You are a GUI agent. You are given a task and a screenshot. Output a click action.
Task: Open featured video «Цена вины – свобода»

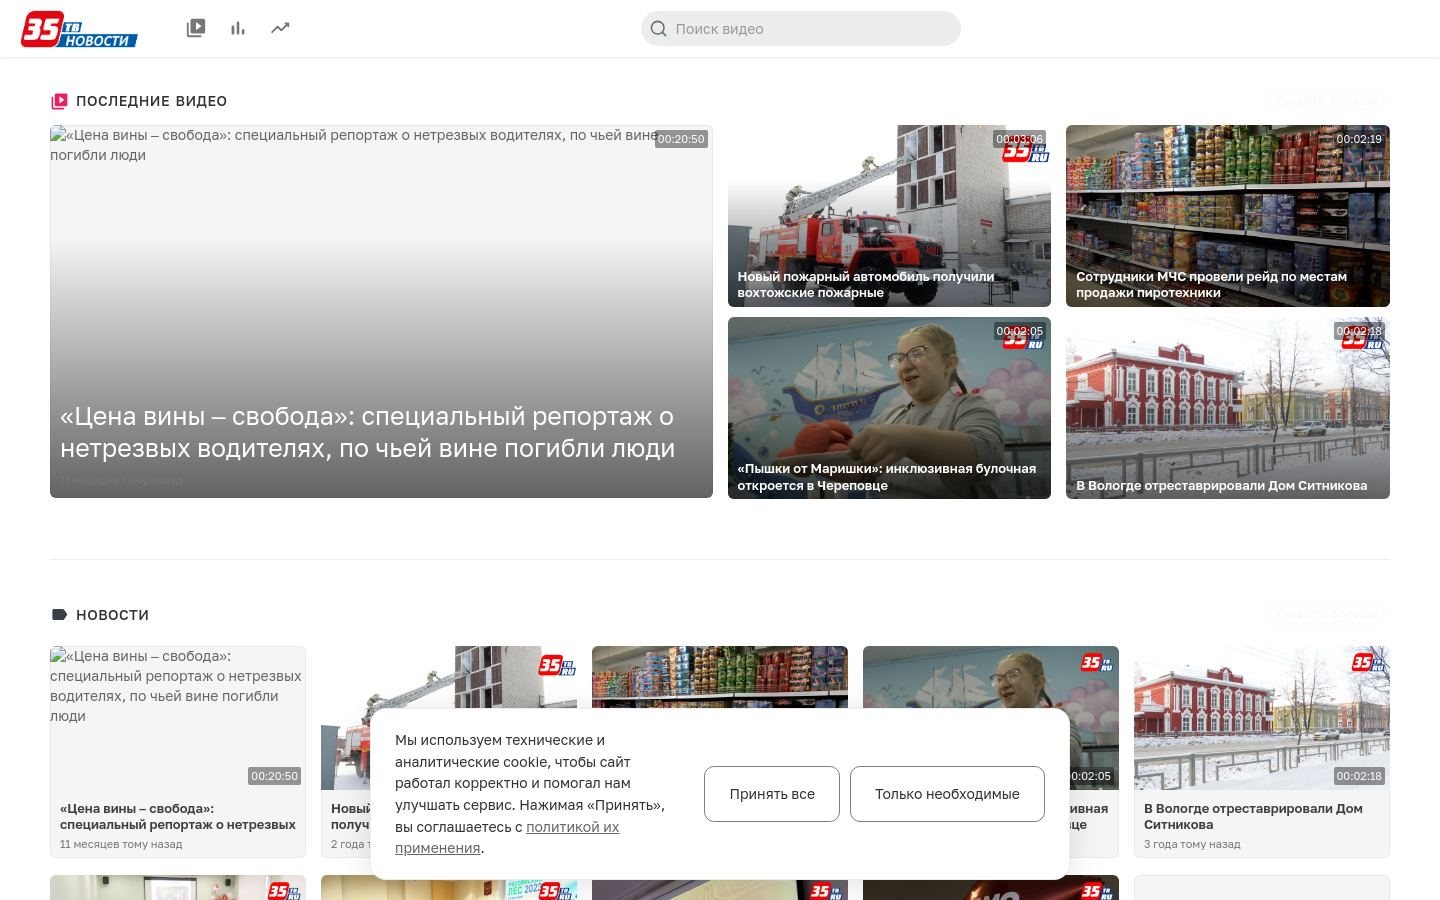pyautogui.click(x=381, y=311)
